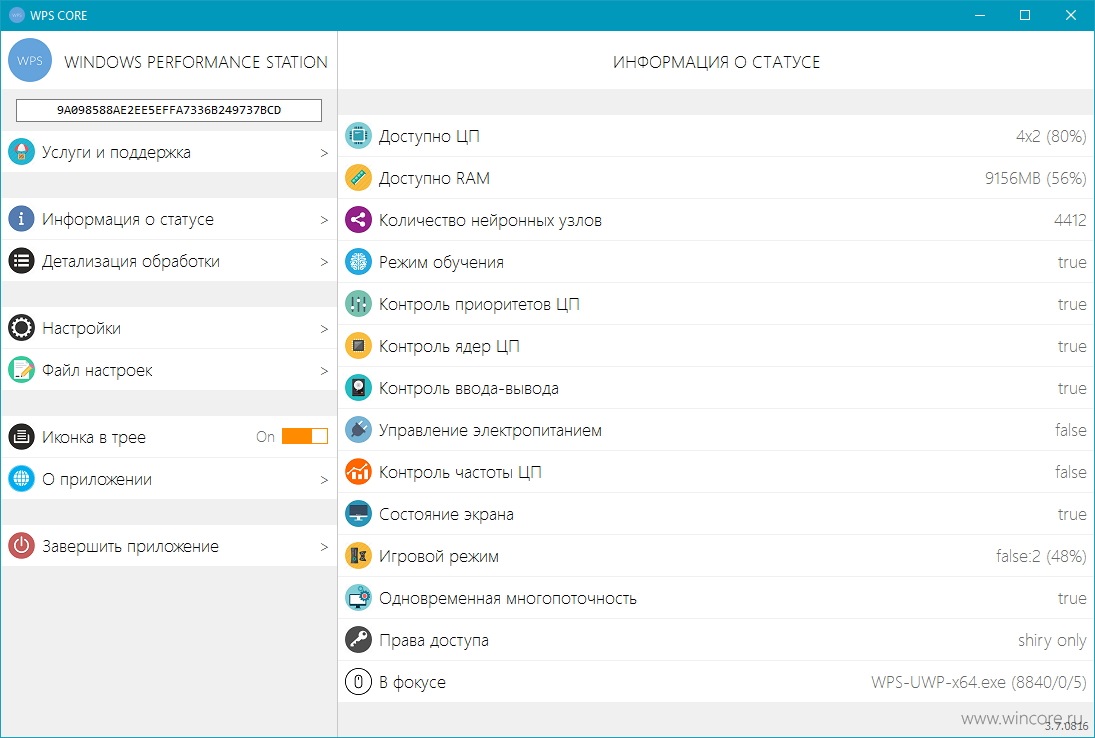Image resolution: width=1095 pixels, height=738 pixels.
Task: Click the mouse icon for В фокусе
Action: click(x=358, y=681)
